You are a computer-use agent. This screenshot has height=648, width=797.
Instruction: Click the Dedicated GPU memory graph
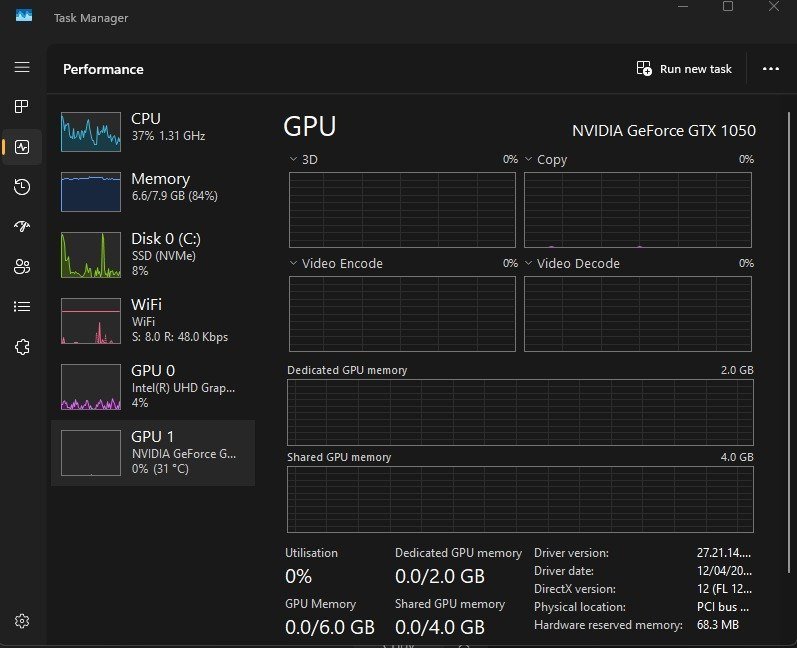click(520, 413)
